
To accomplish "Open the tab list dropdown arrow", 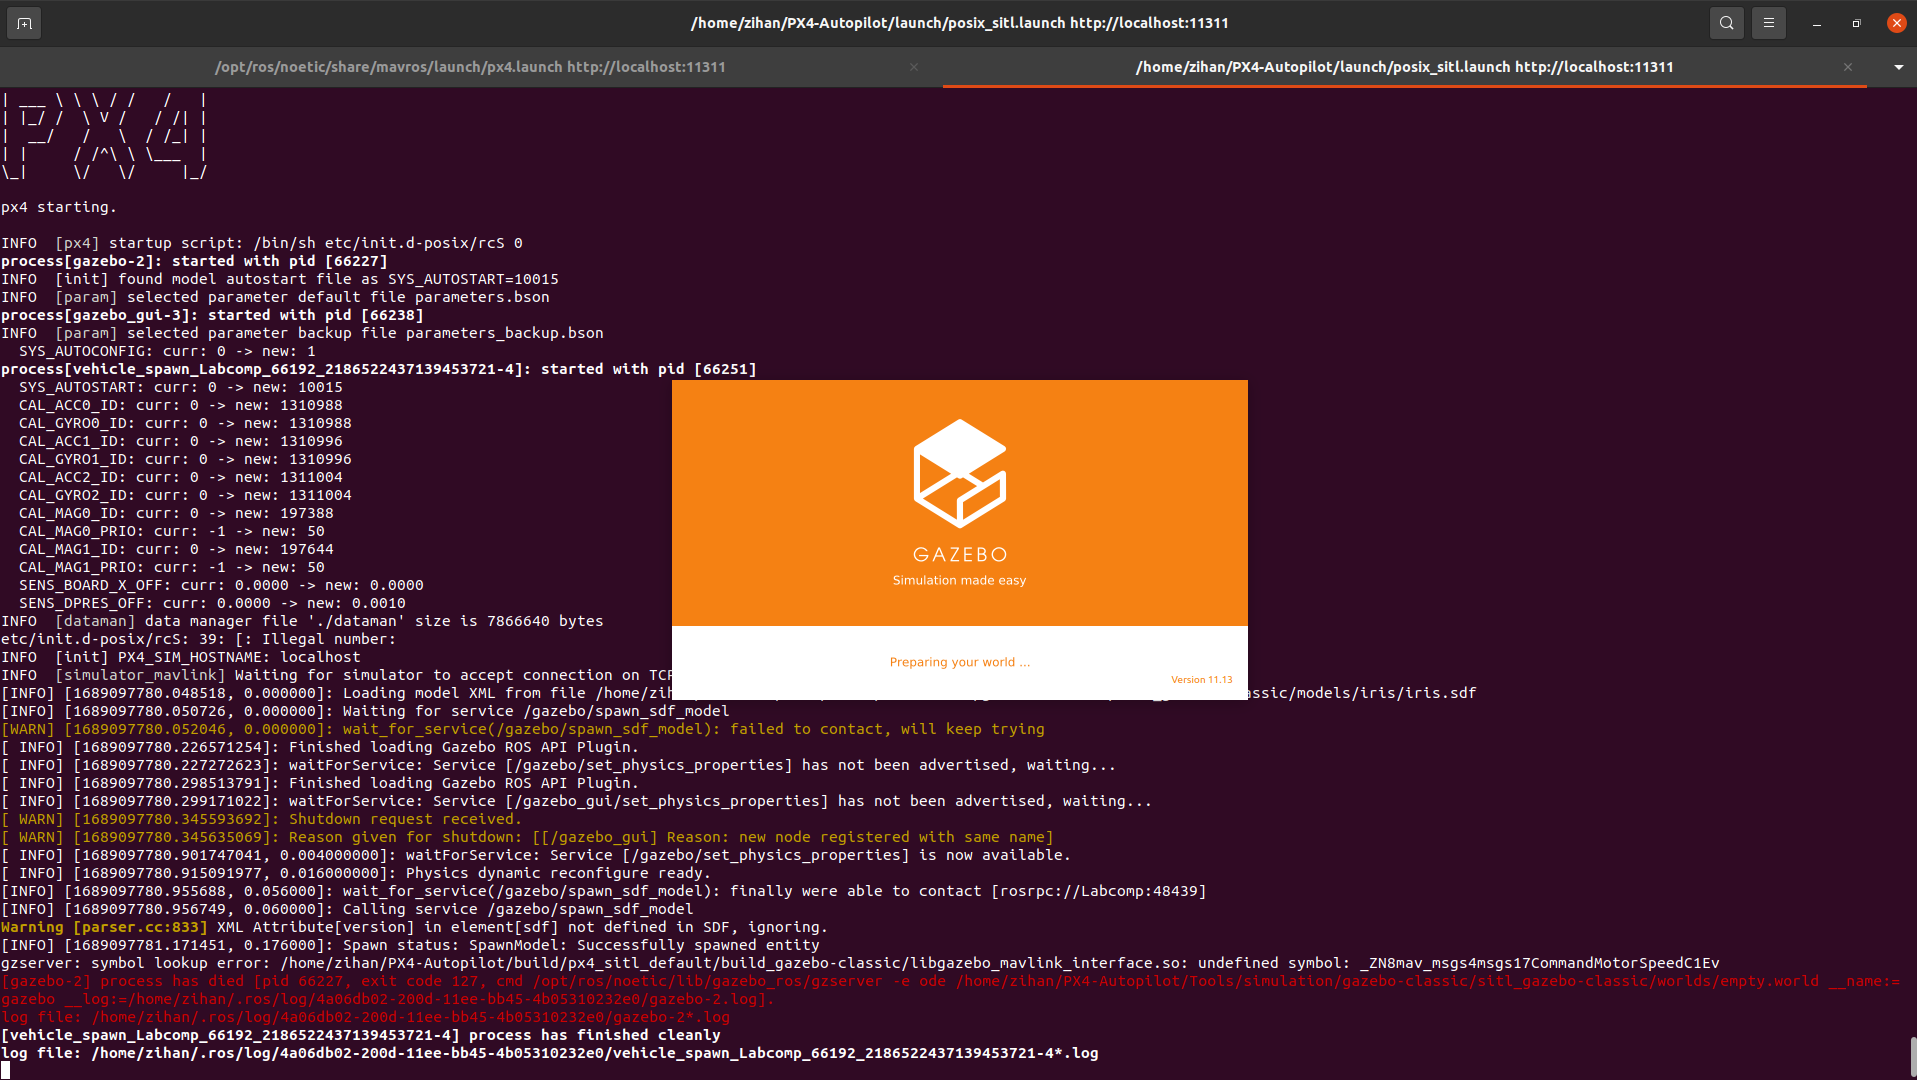I will pos(1898,67).
